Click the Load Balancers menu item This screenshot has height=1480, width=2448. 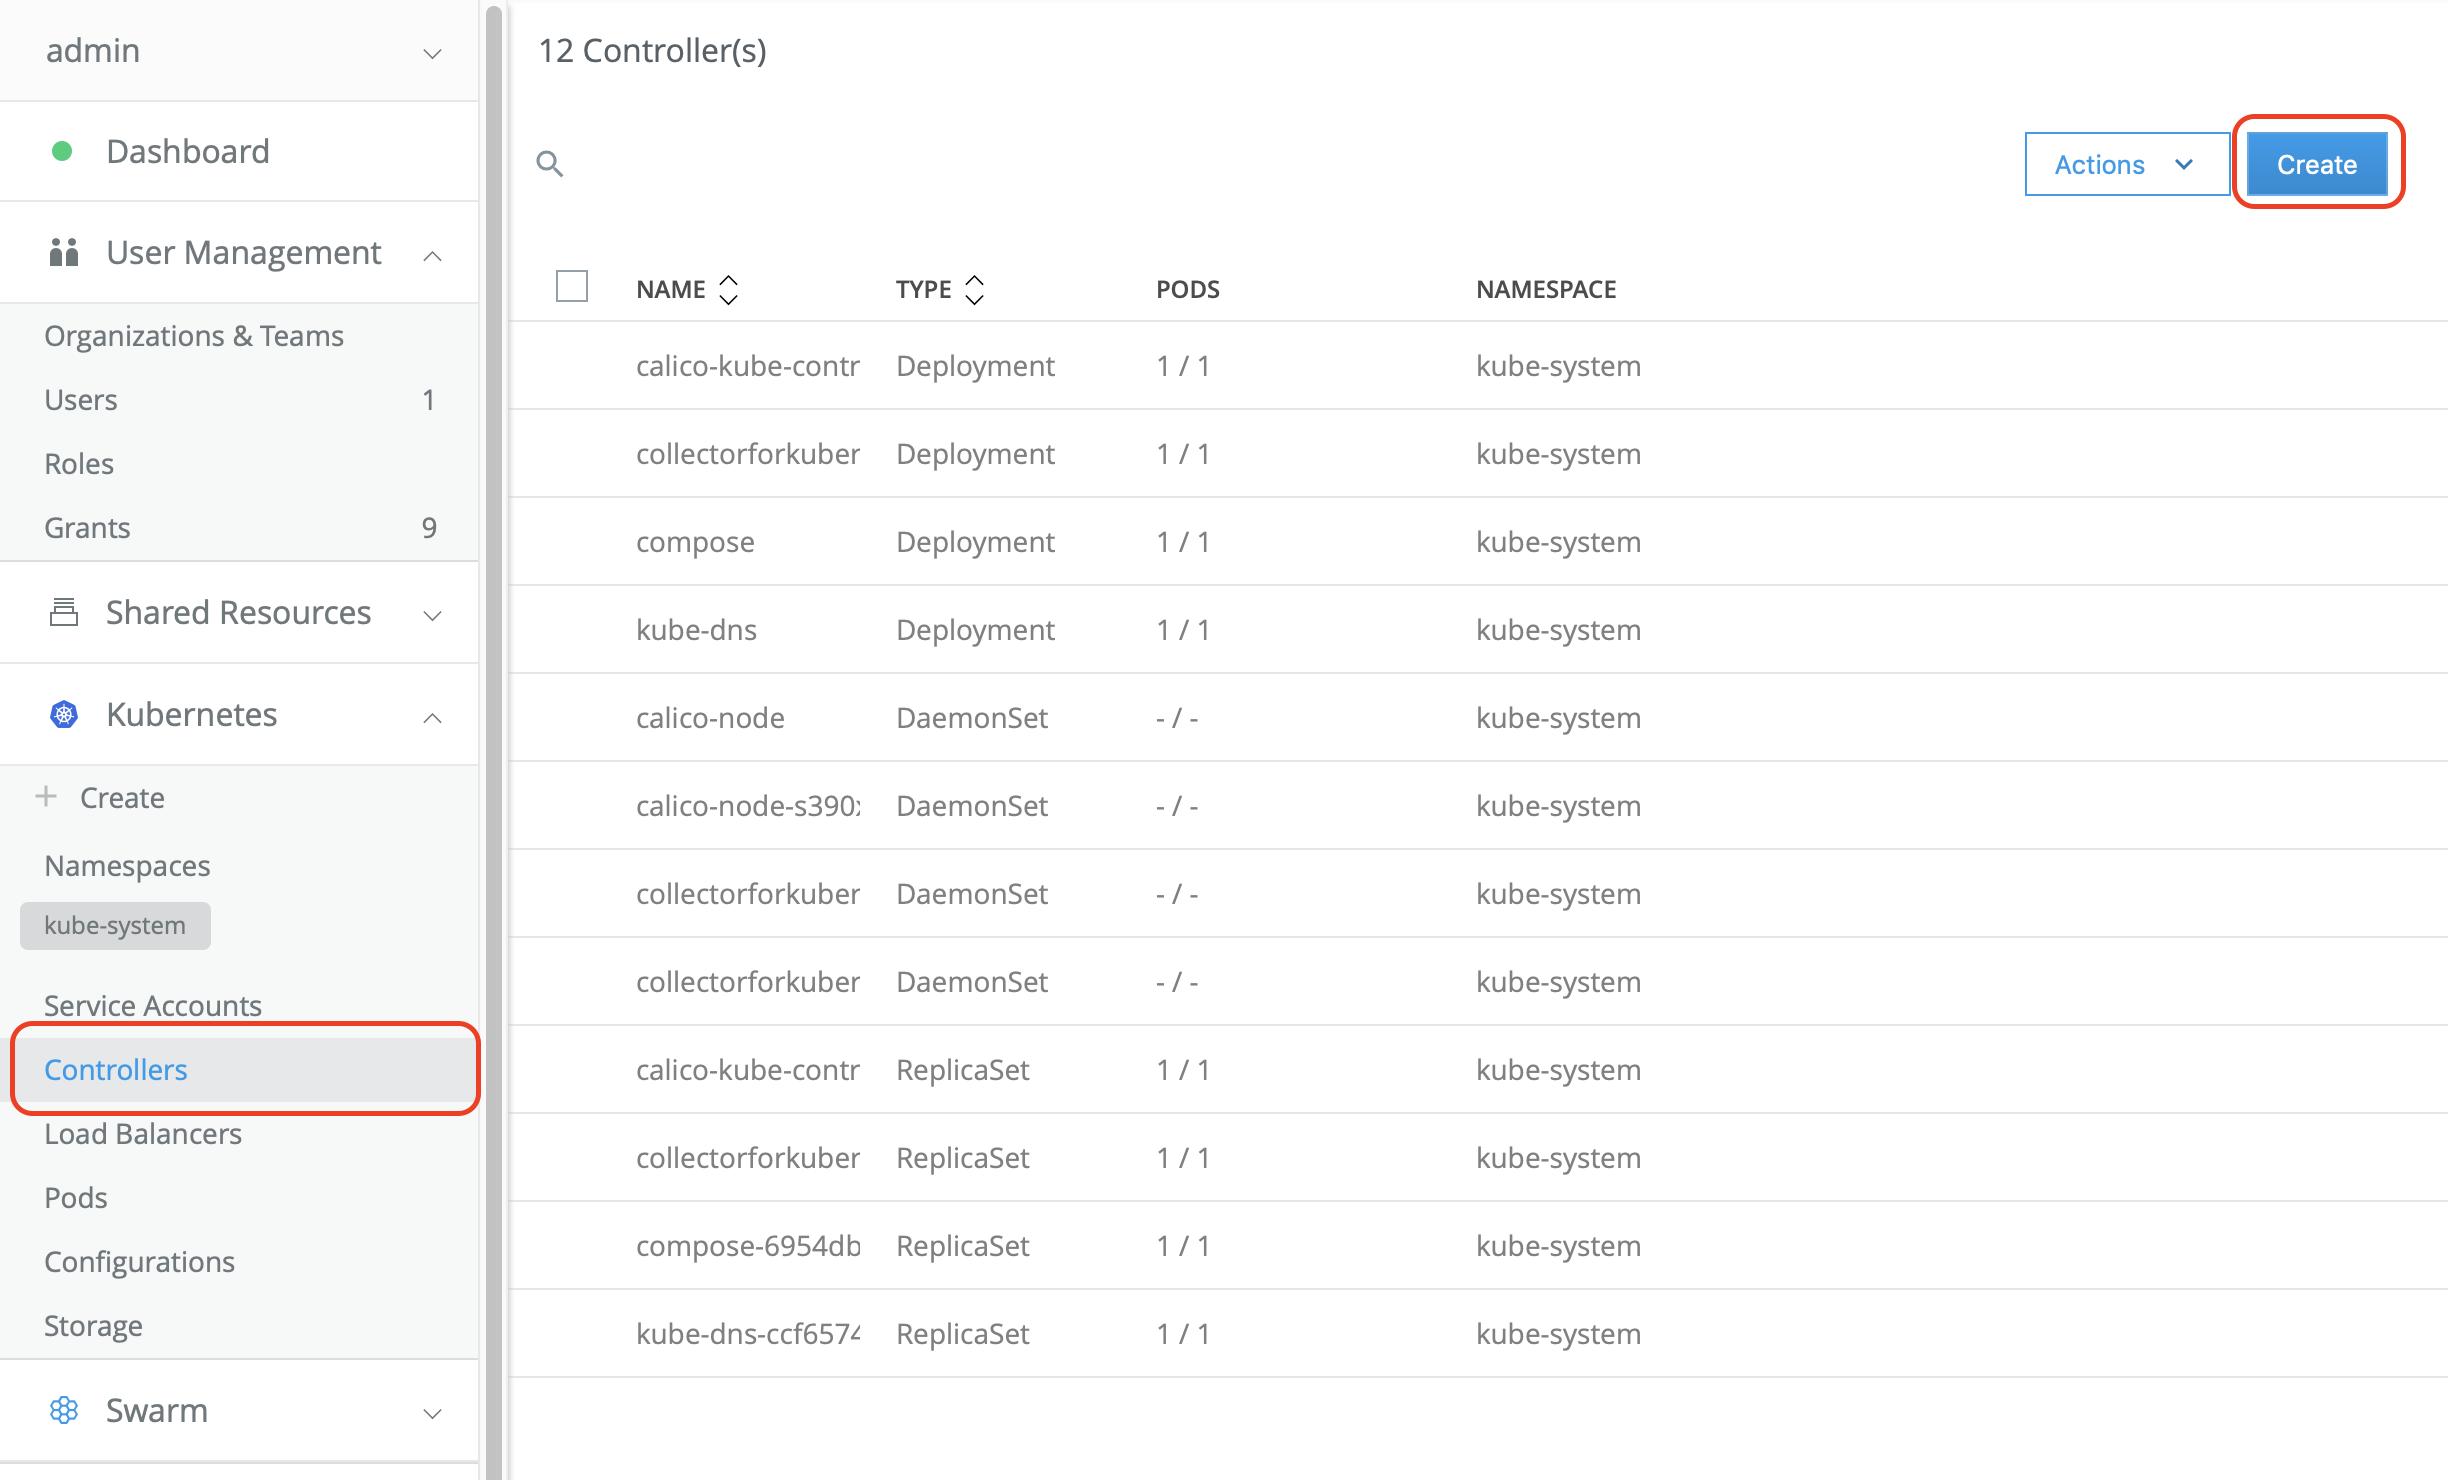[x=143, y=1134]
